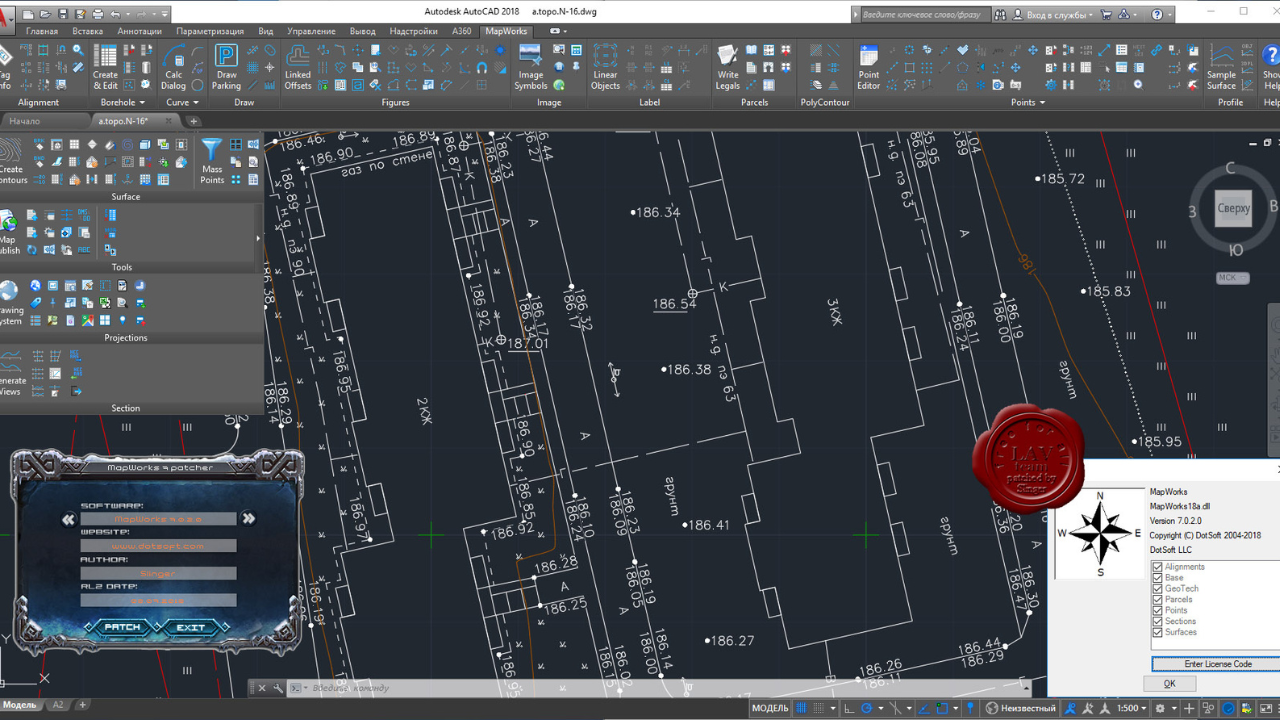
Task: Click the keyword search input field
Action: click(x=925, y=14)
